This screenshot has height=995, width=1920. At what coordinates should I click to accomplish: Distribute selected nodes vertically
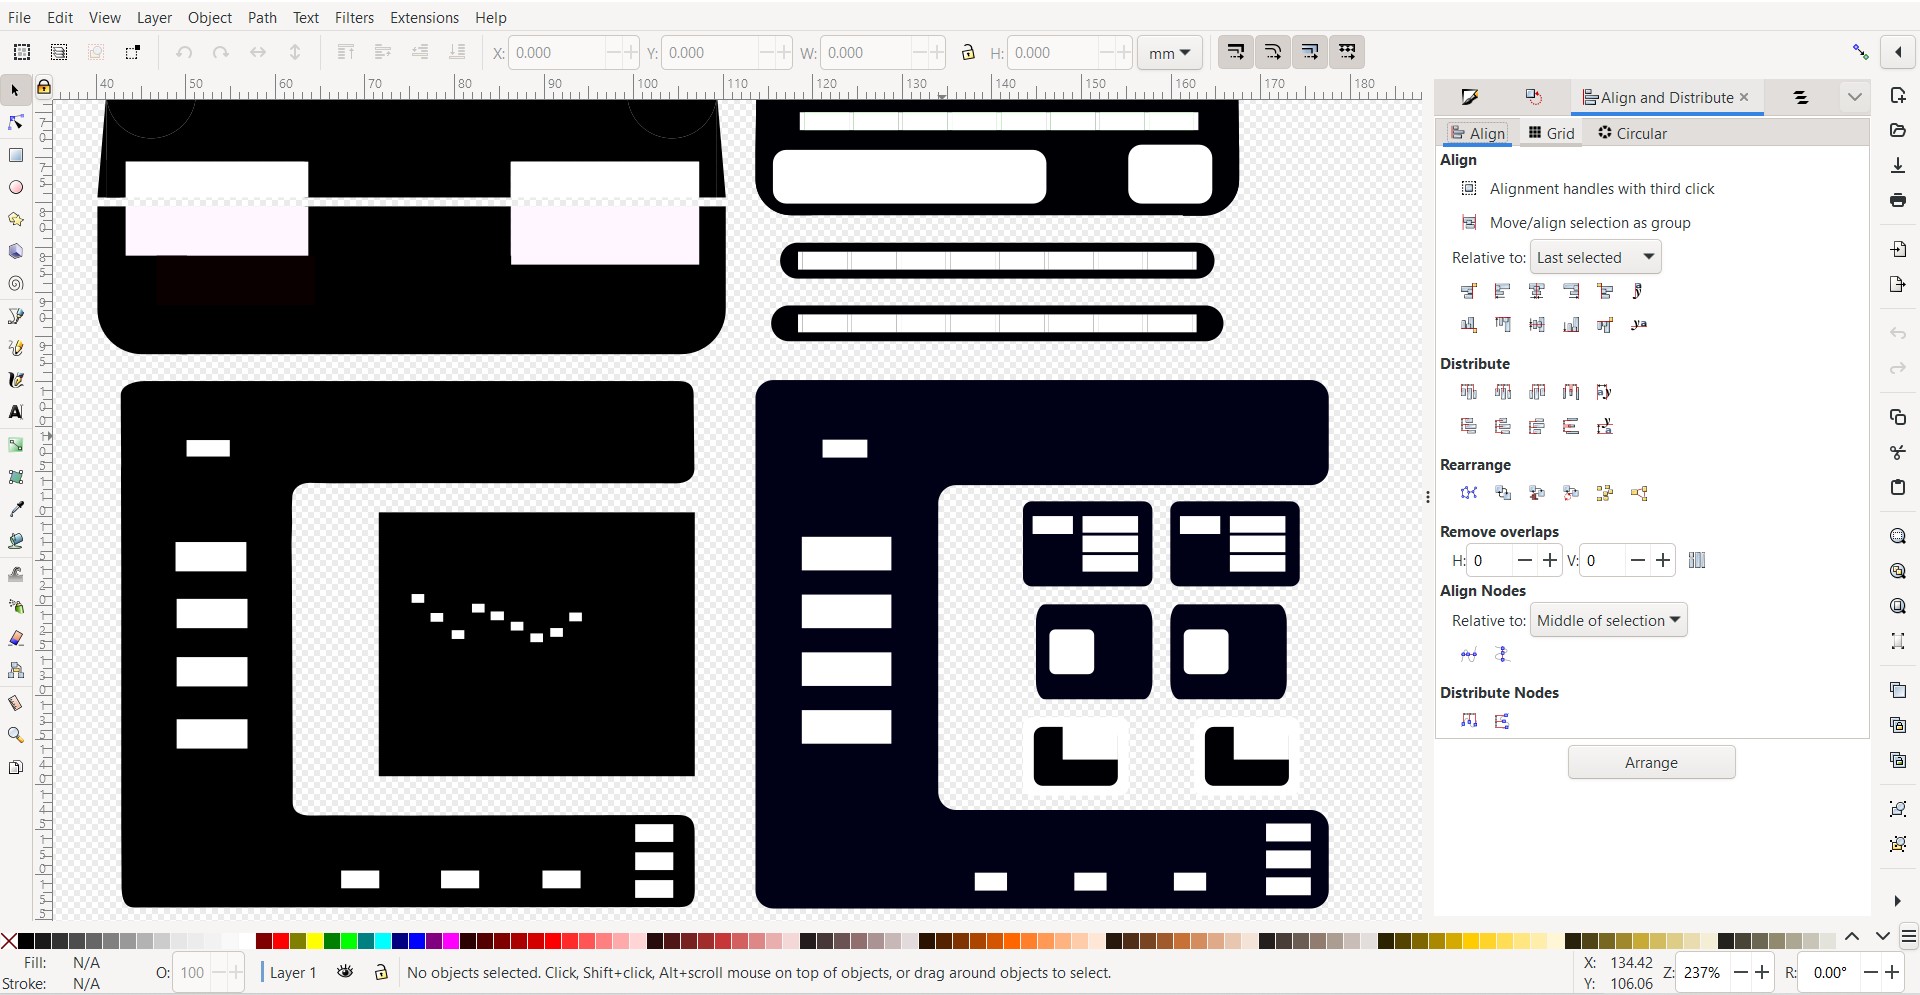[x=1502, y=721]
